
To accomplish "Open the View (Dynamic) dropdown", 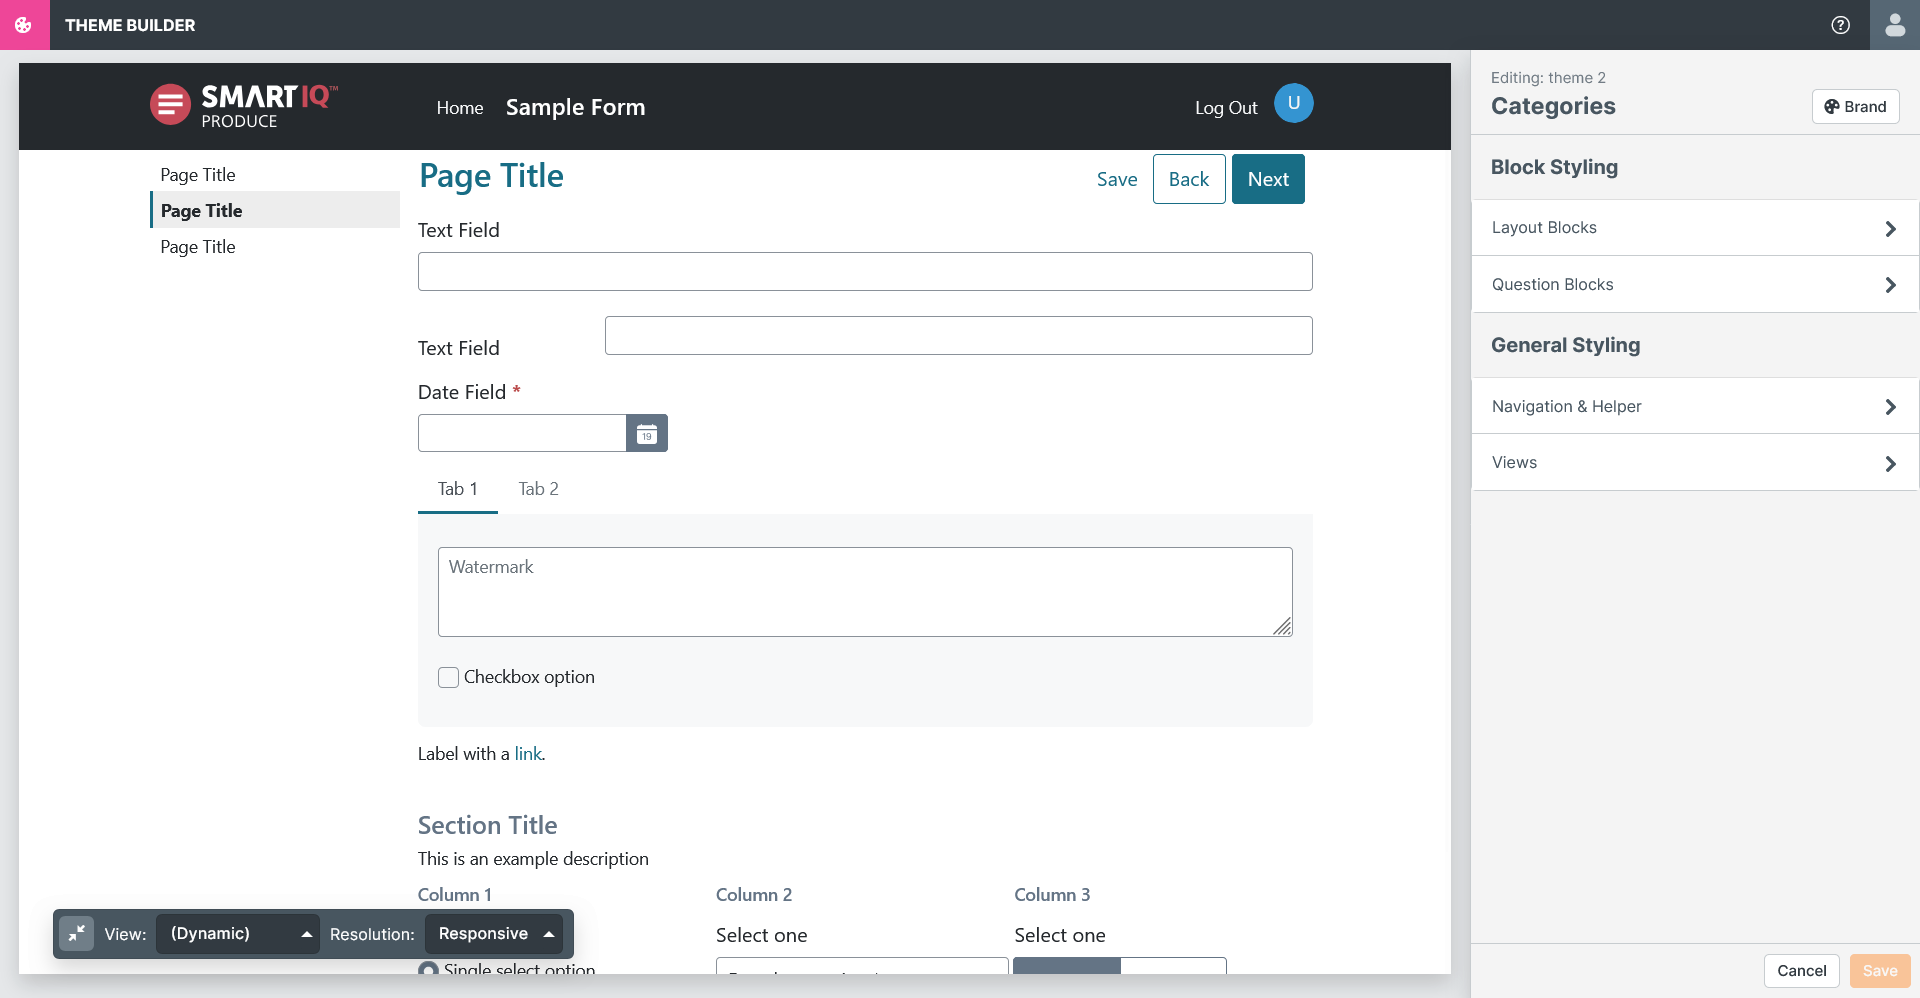I will click(x=238, y=934).
